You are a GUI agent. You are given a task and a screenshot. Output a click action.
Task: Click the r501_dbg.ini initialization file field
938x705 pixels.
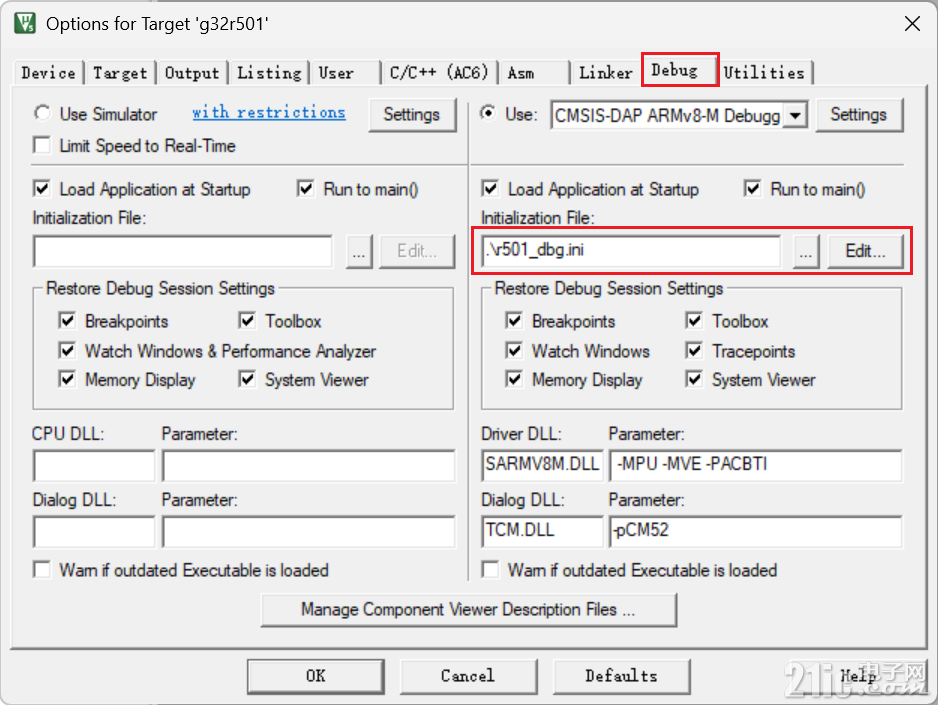(631, 251)
